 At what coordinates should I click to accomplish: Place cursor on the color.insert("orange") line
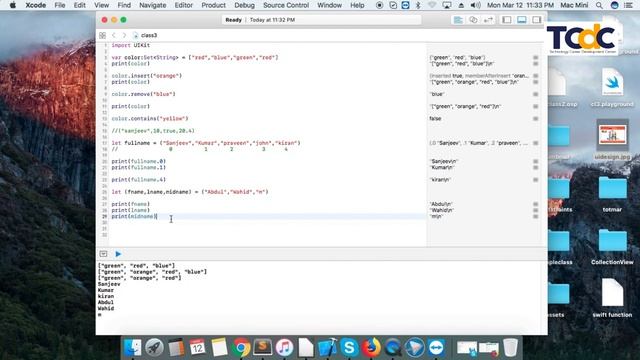(x=147, y=76)
